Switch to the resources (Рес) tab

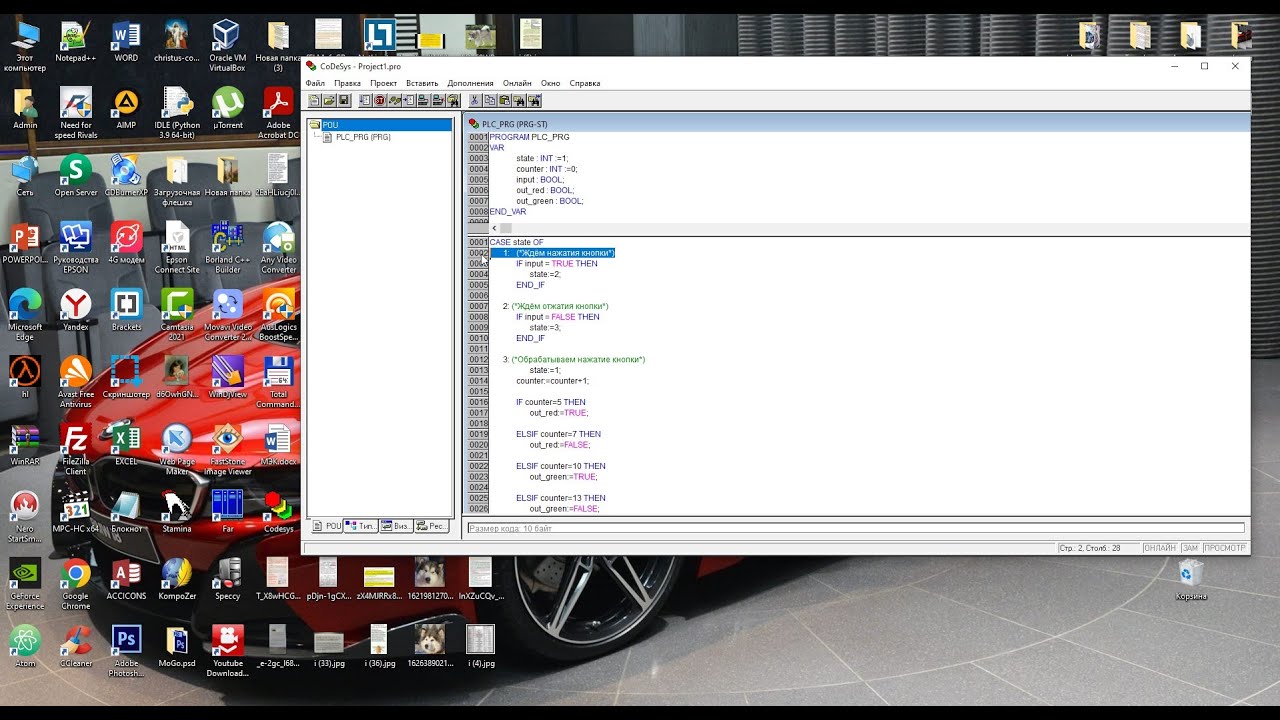tap(432, 526)
